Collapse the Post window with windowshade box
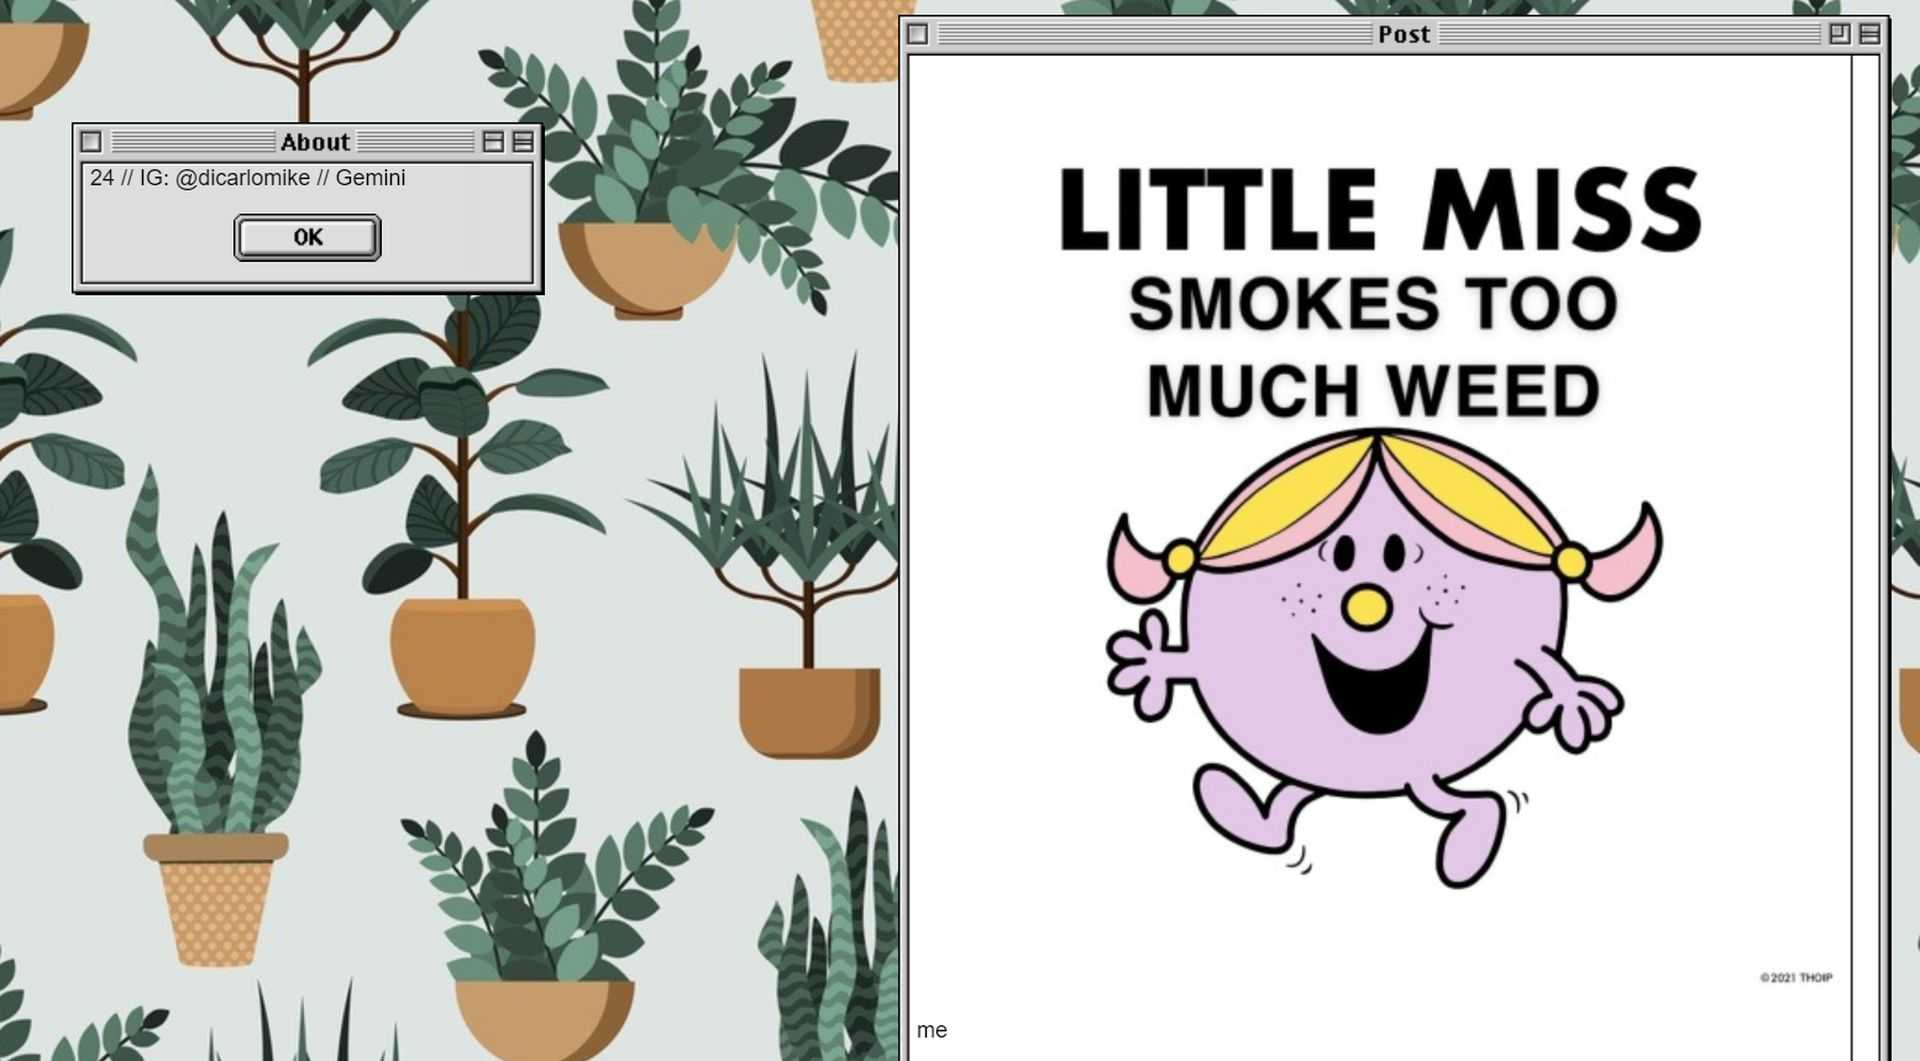This screenshot has width=1920, height=1061. (x=1869, y=34)
